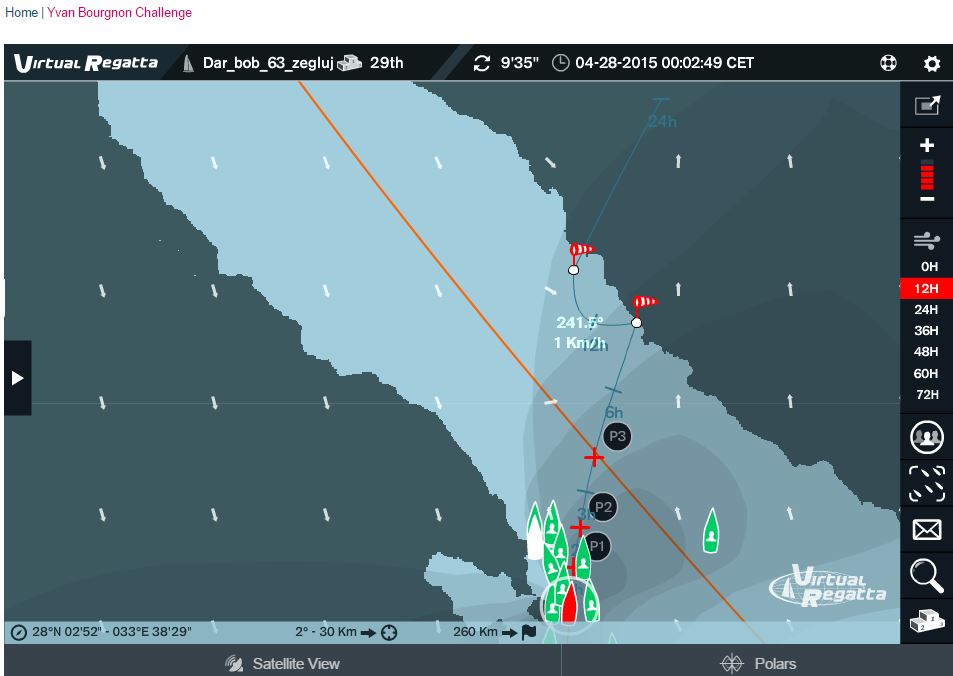This screenshot has height=676, width=953.
Task: Zoom out with the minus icon
Action: coord(927,199)
